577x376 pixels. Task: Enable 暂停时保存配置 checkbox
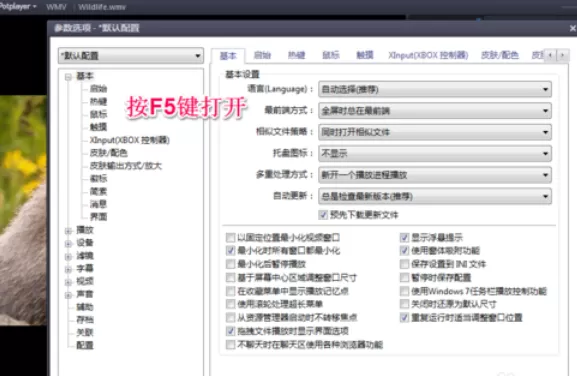click(x=404, y=278)
